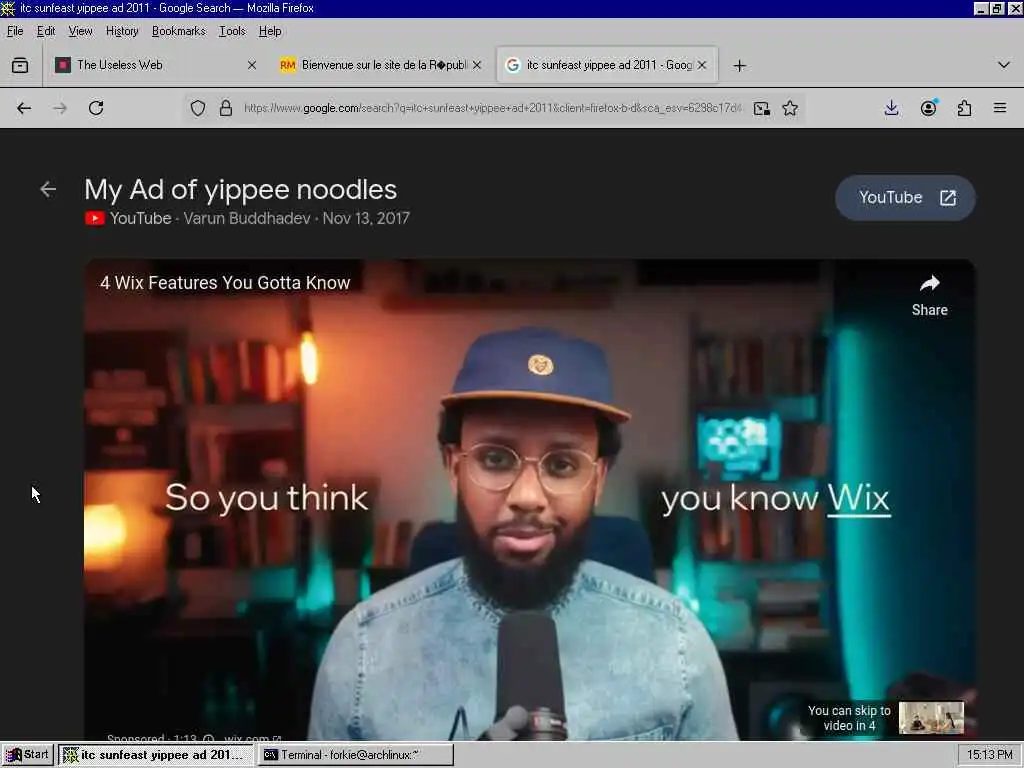
Task: Select Firefox window in taskbar
Action: [156, 755]
